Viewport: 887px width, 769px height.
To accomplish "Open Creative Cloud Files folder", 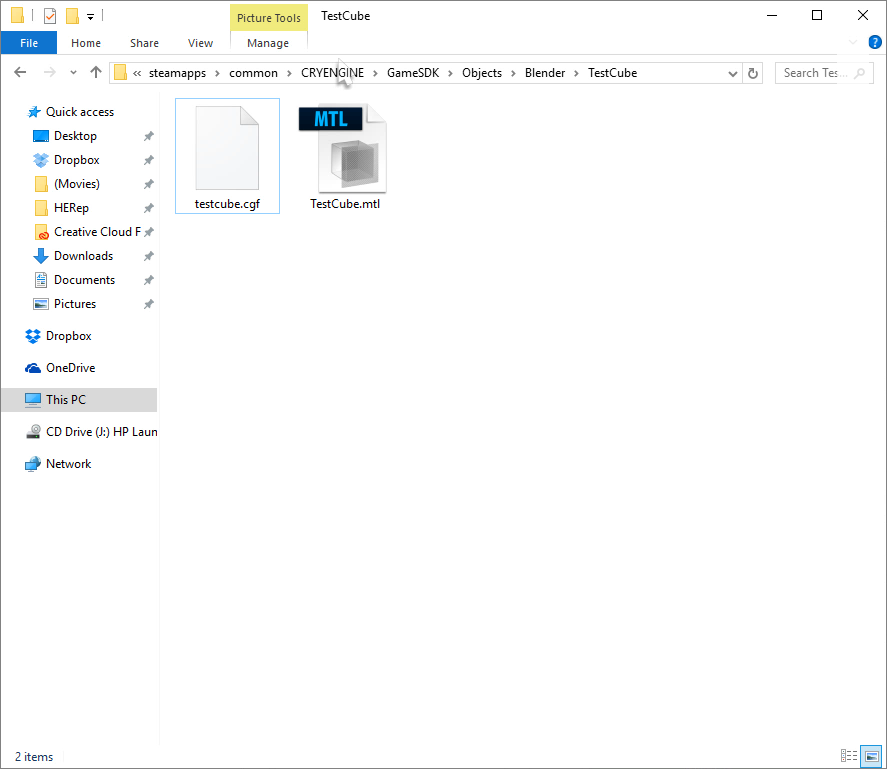I will pos(97,232).
